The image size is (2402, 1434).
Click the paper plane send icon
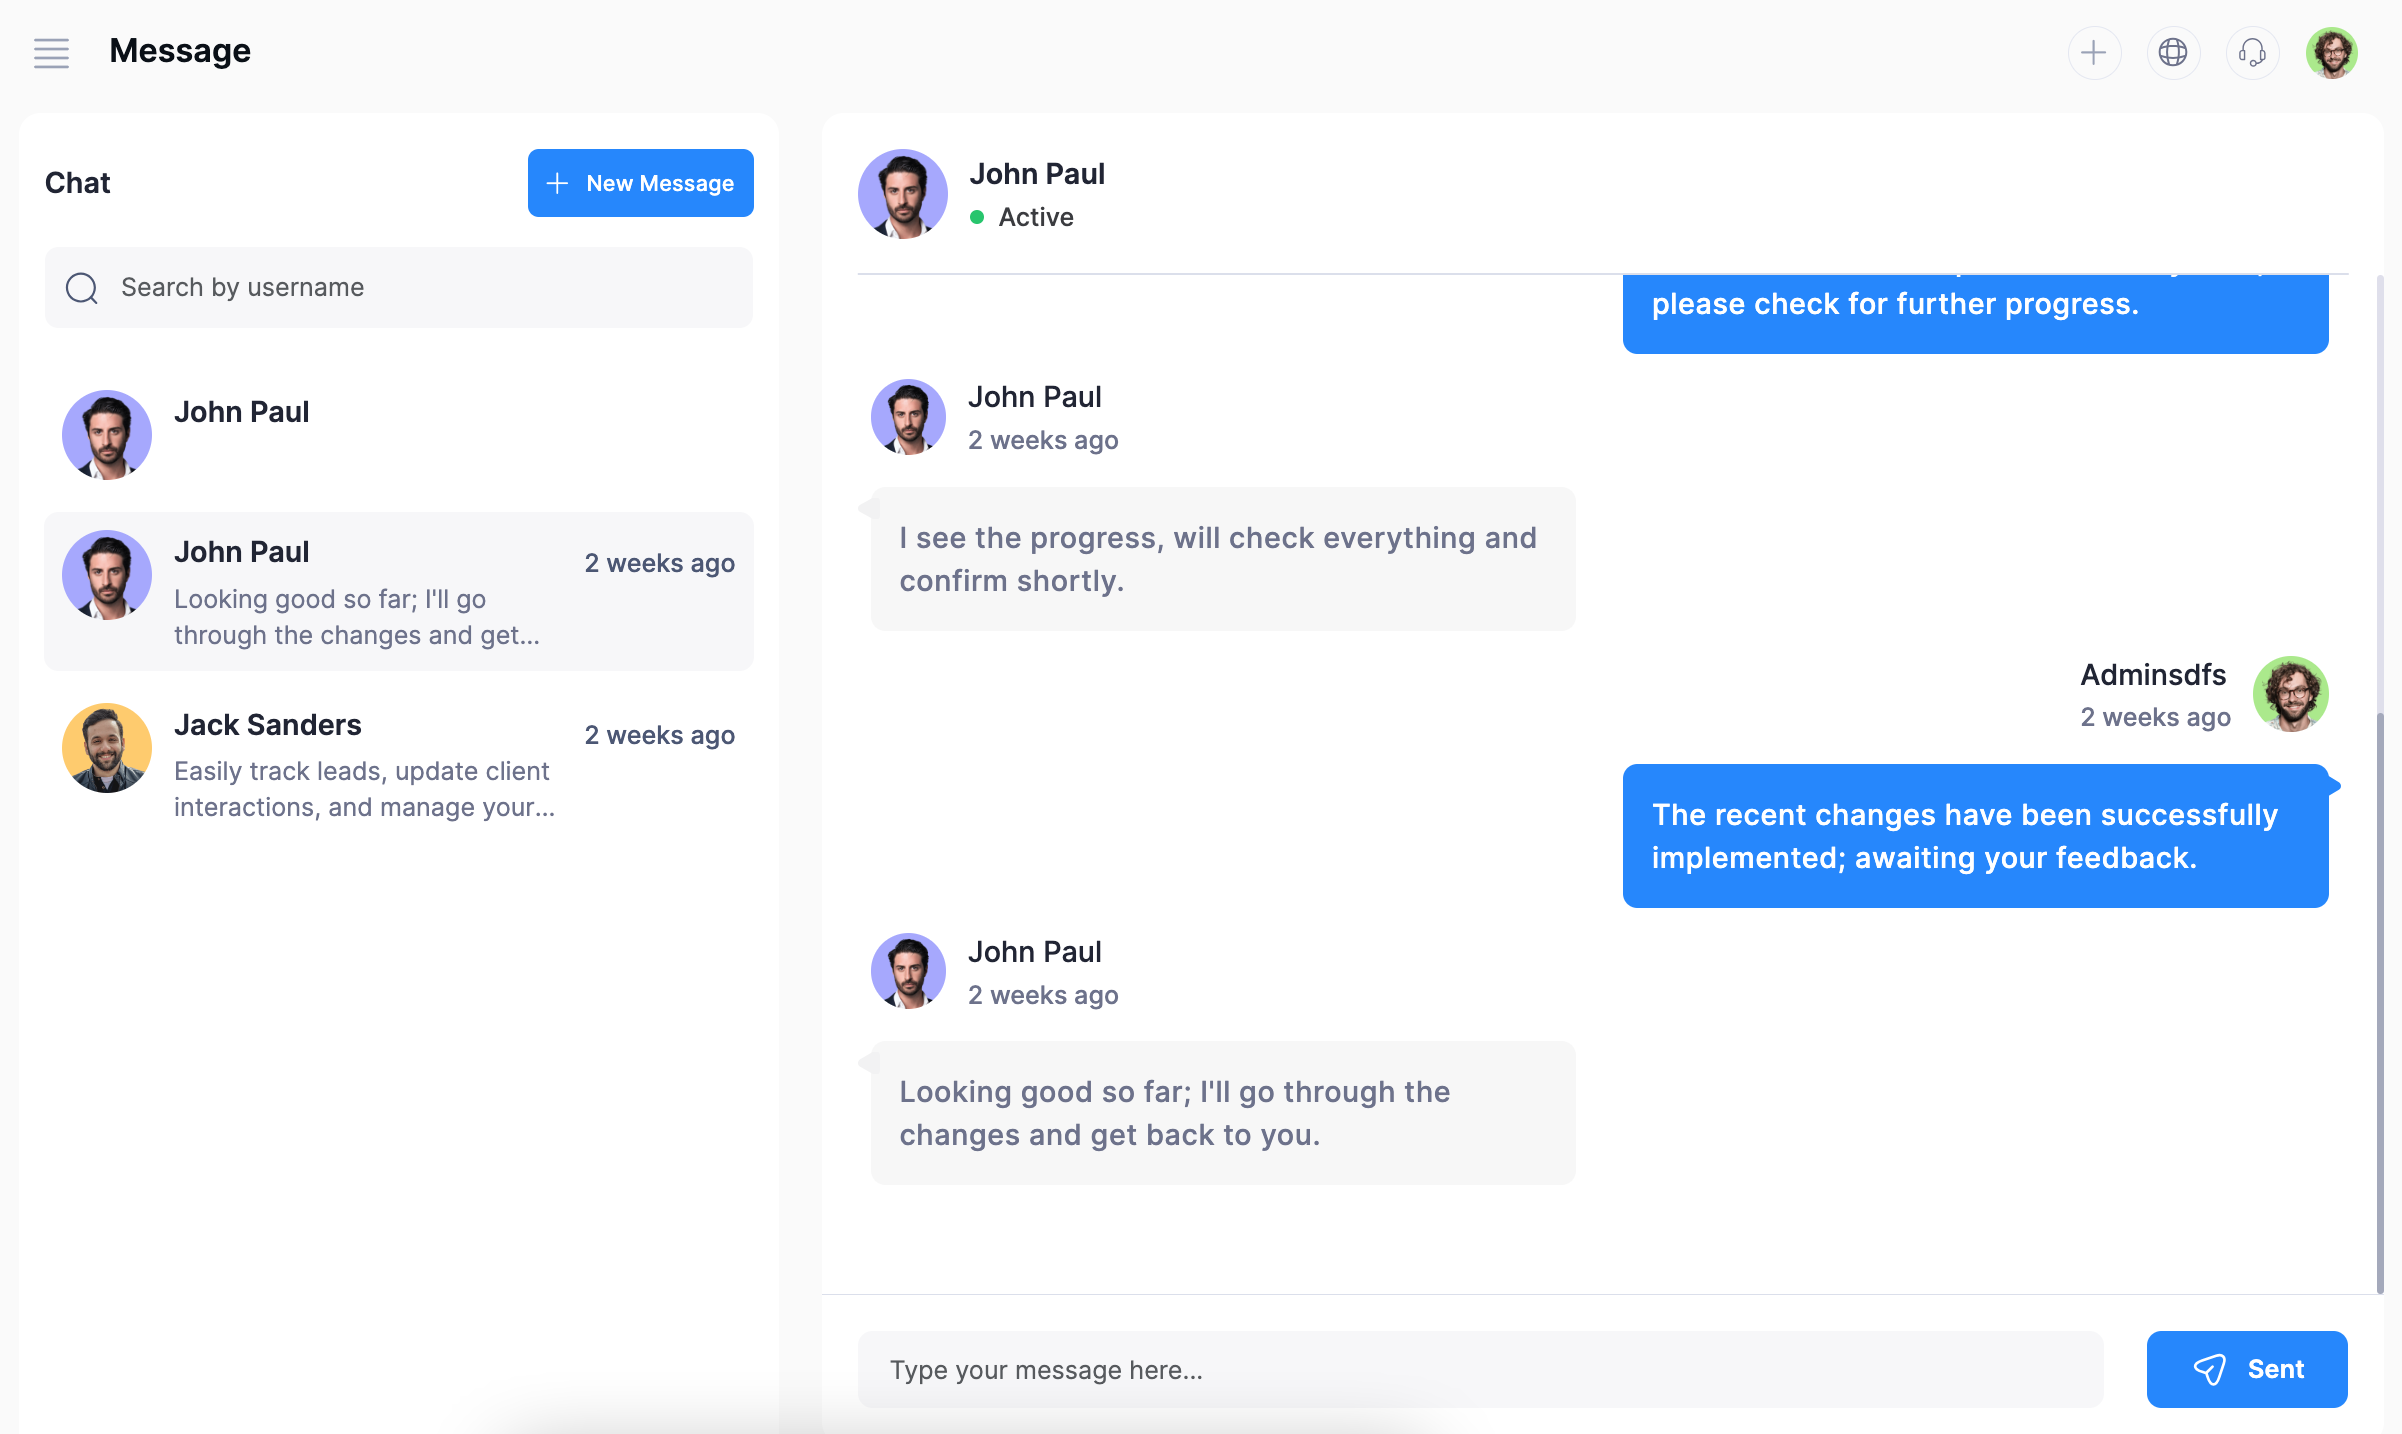coord(2209,1369)
